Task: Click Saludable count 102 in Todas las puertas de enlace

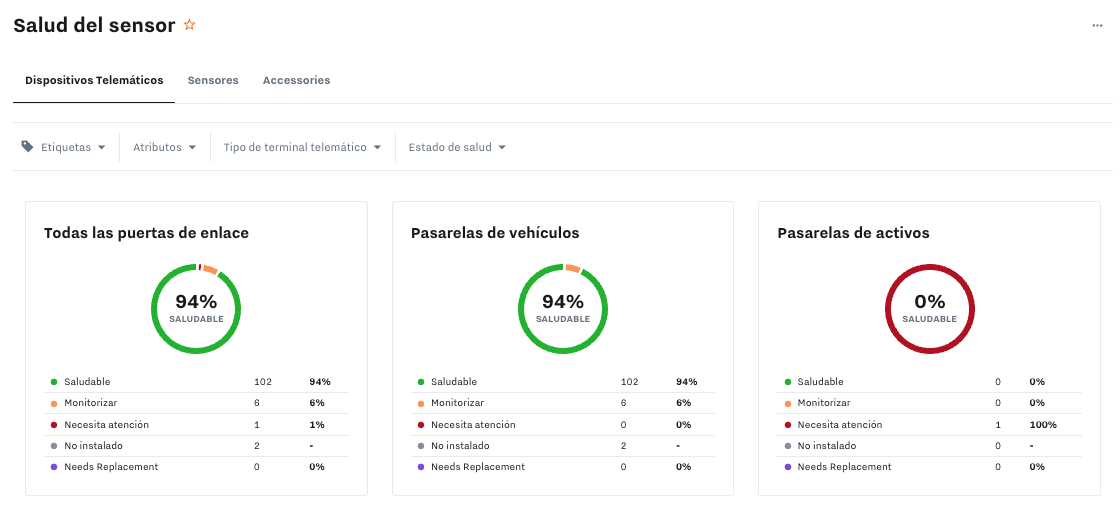Action: (x=263, y=382)
